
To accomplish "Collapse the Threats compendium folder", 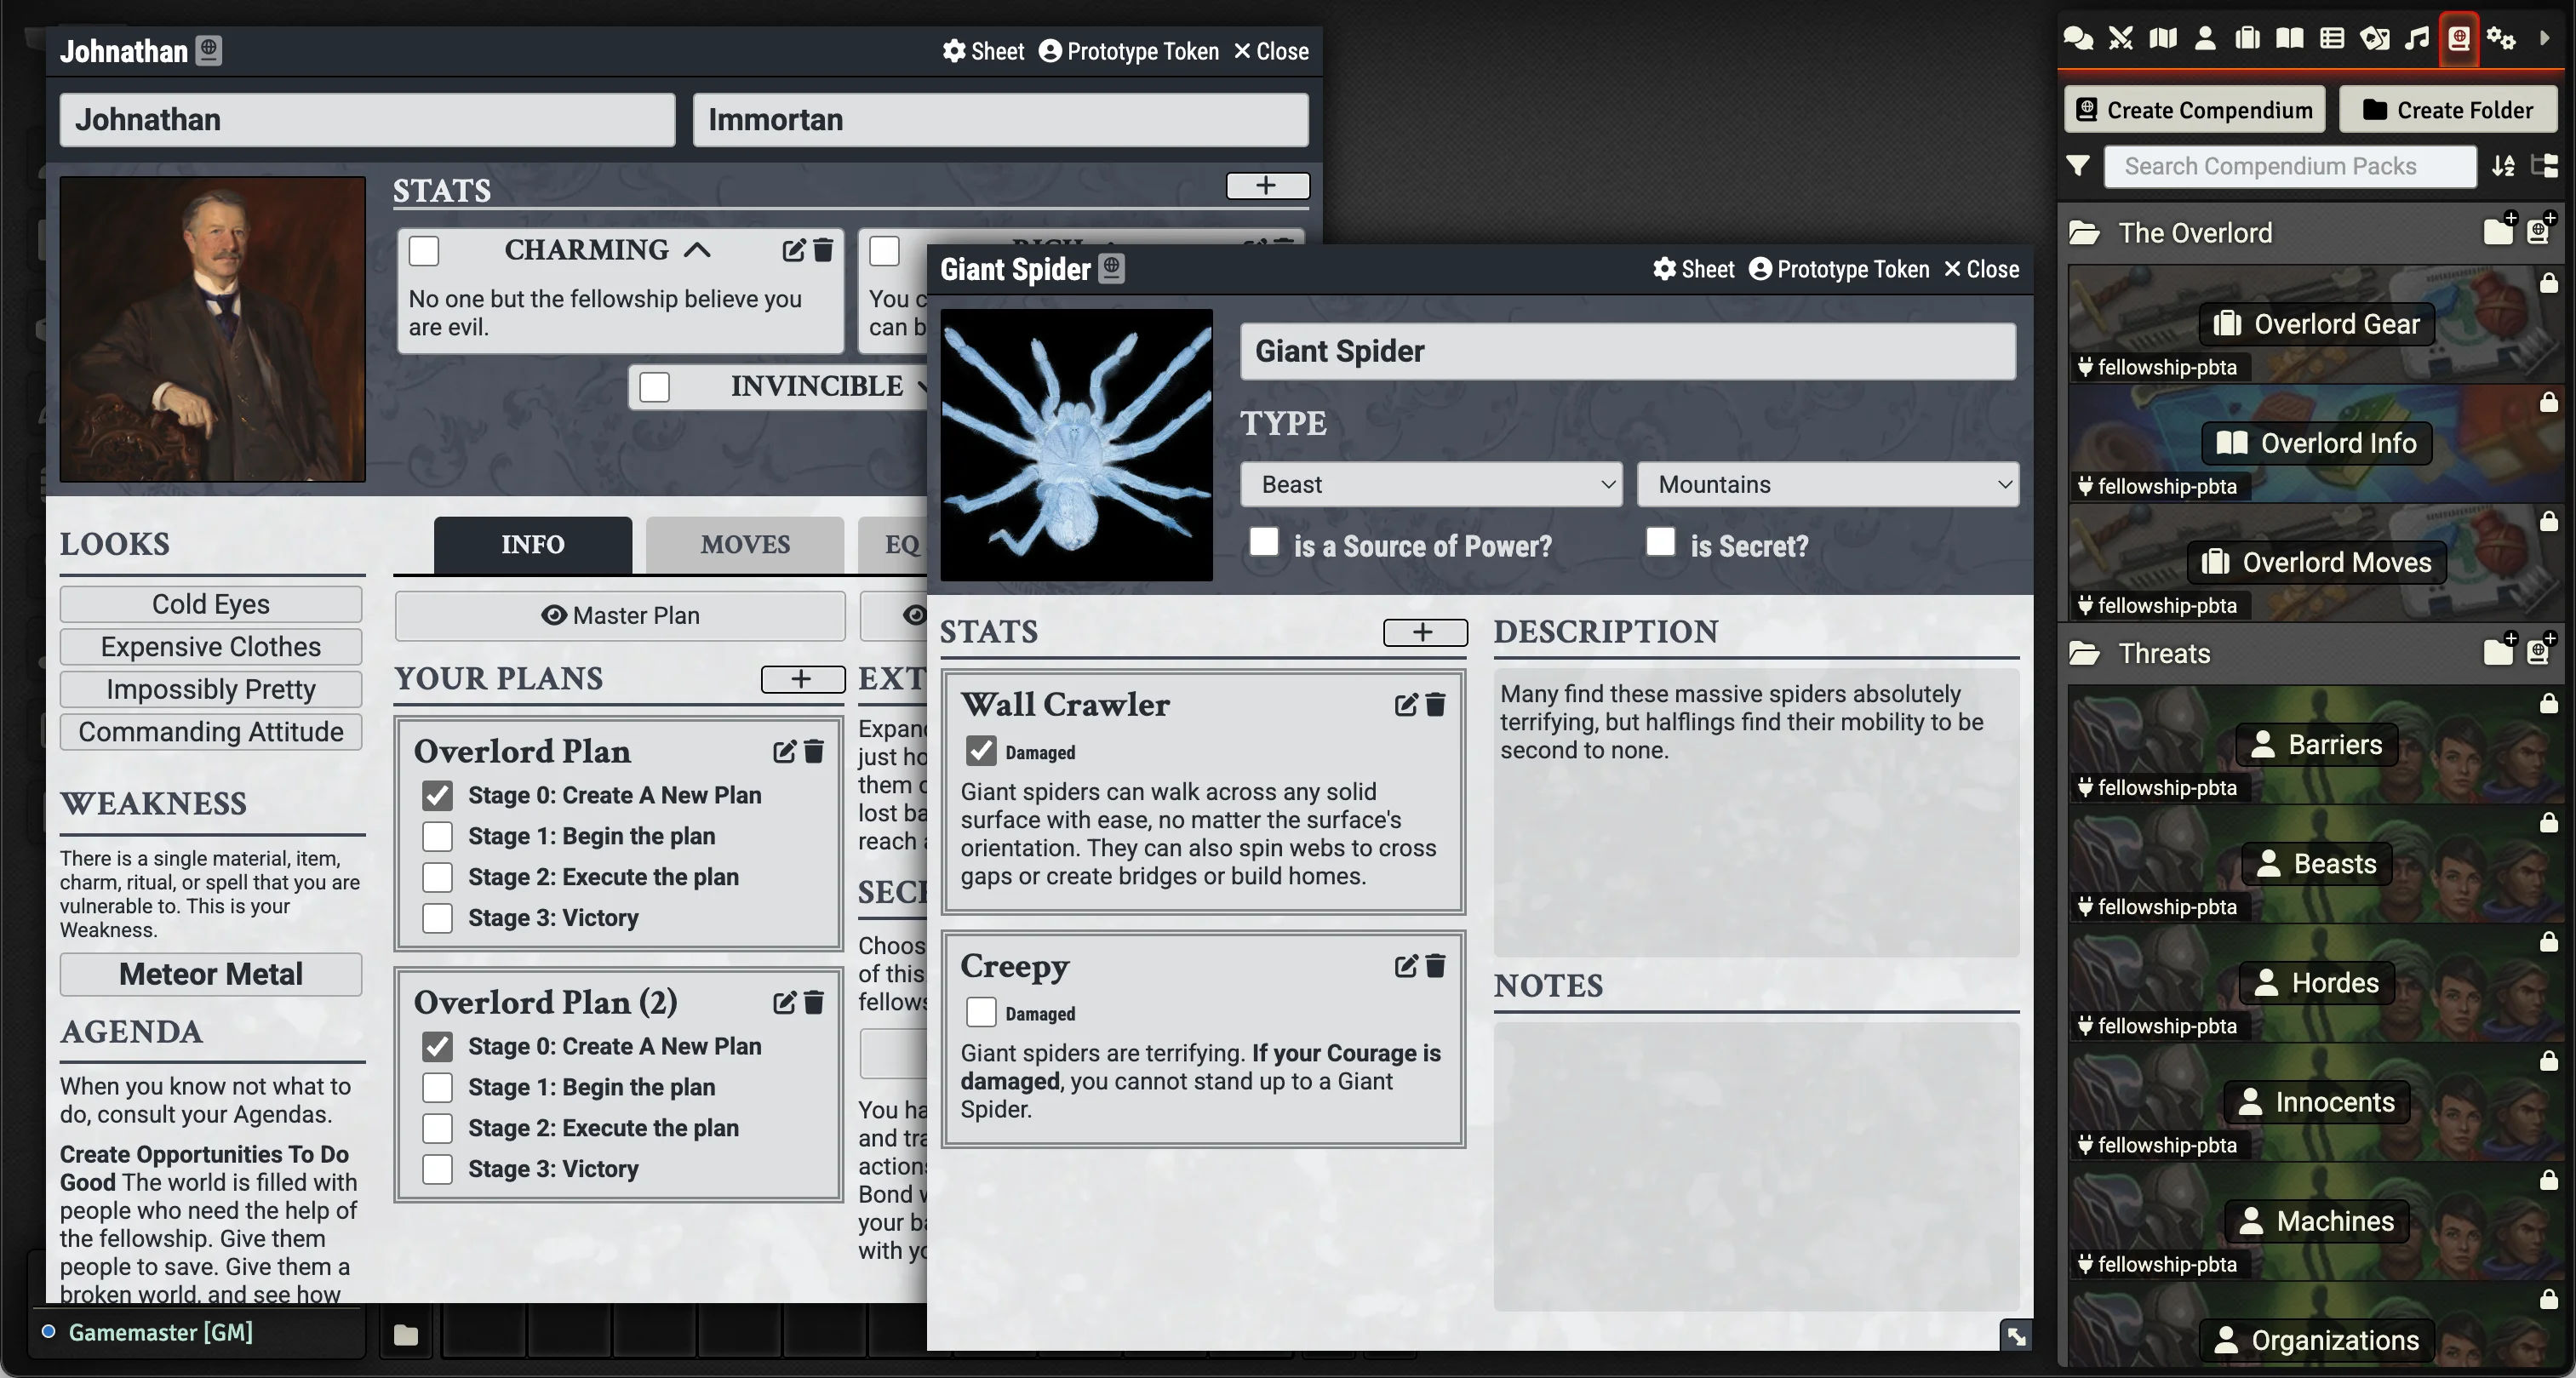I will coord(2163,653).
